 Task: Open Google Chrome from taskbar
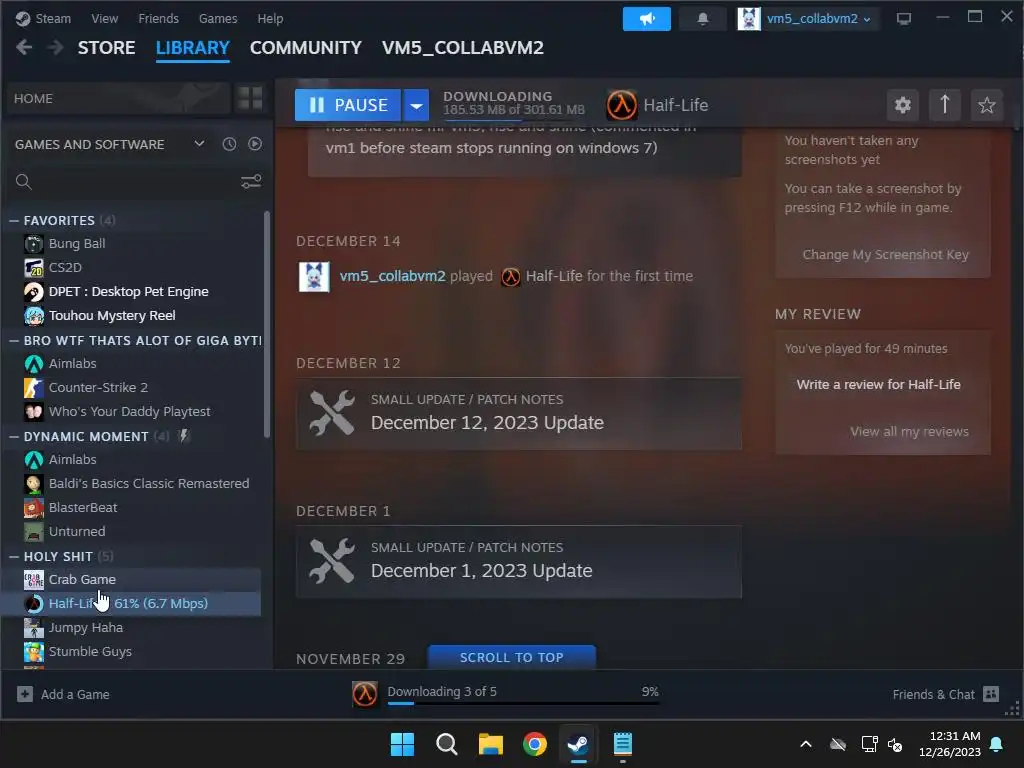pyautogui.click(x=535, y=744)
